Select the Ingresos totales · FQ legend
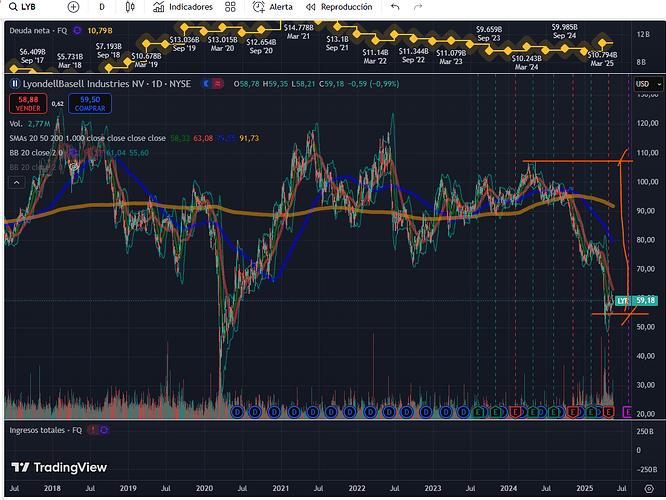The width and height of the screenshot is (666, 500). click(46, 430)
